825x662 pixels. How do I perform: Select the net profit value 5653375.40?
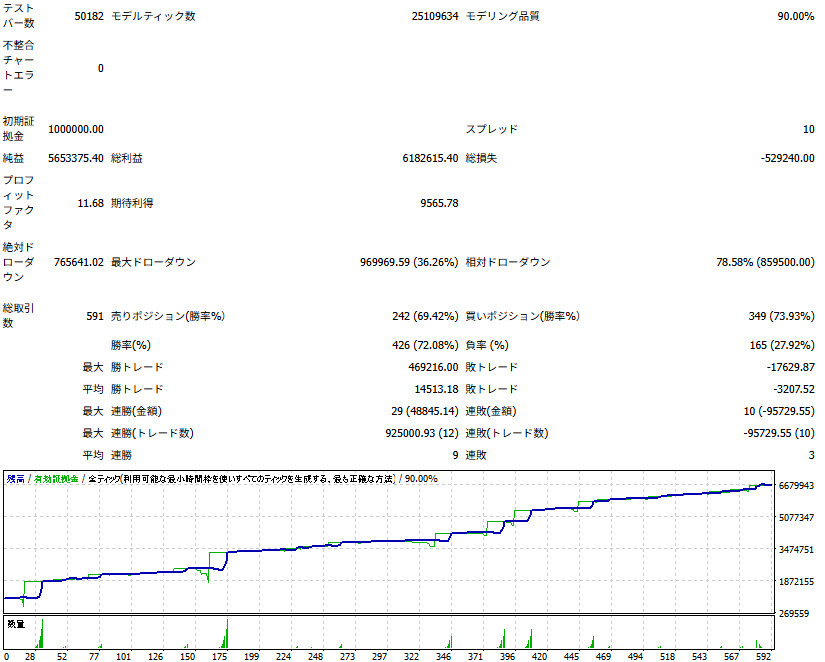(x=76, y=158)
